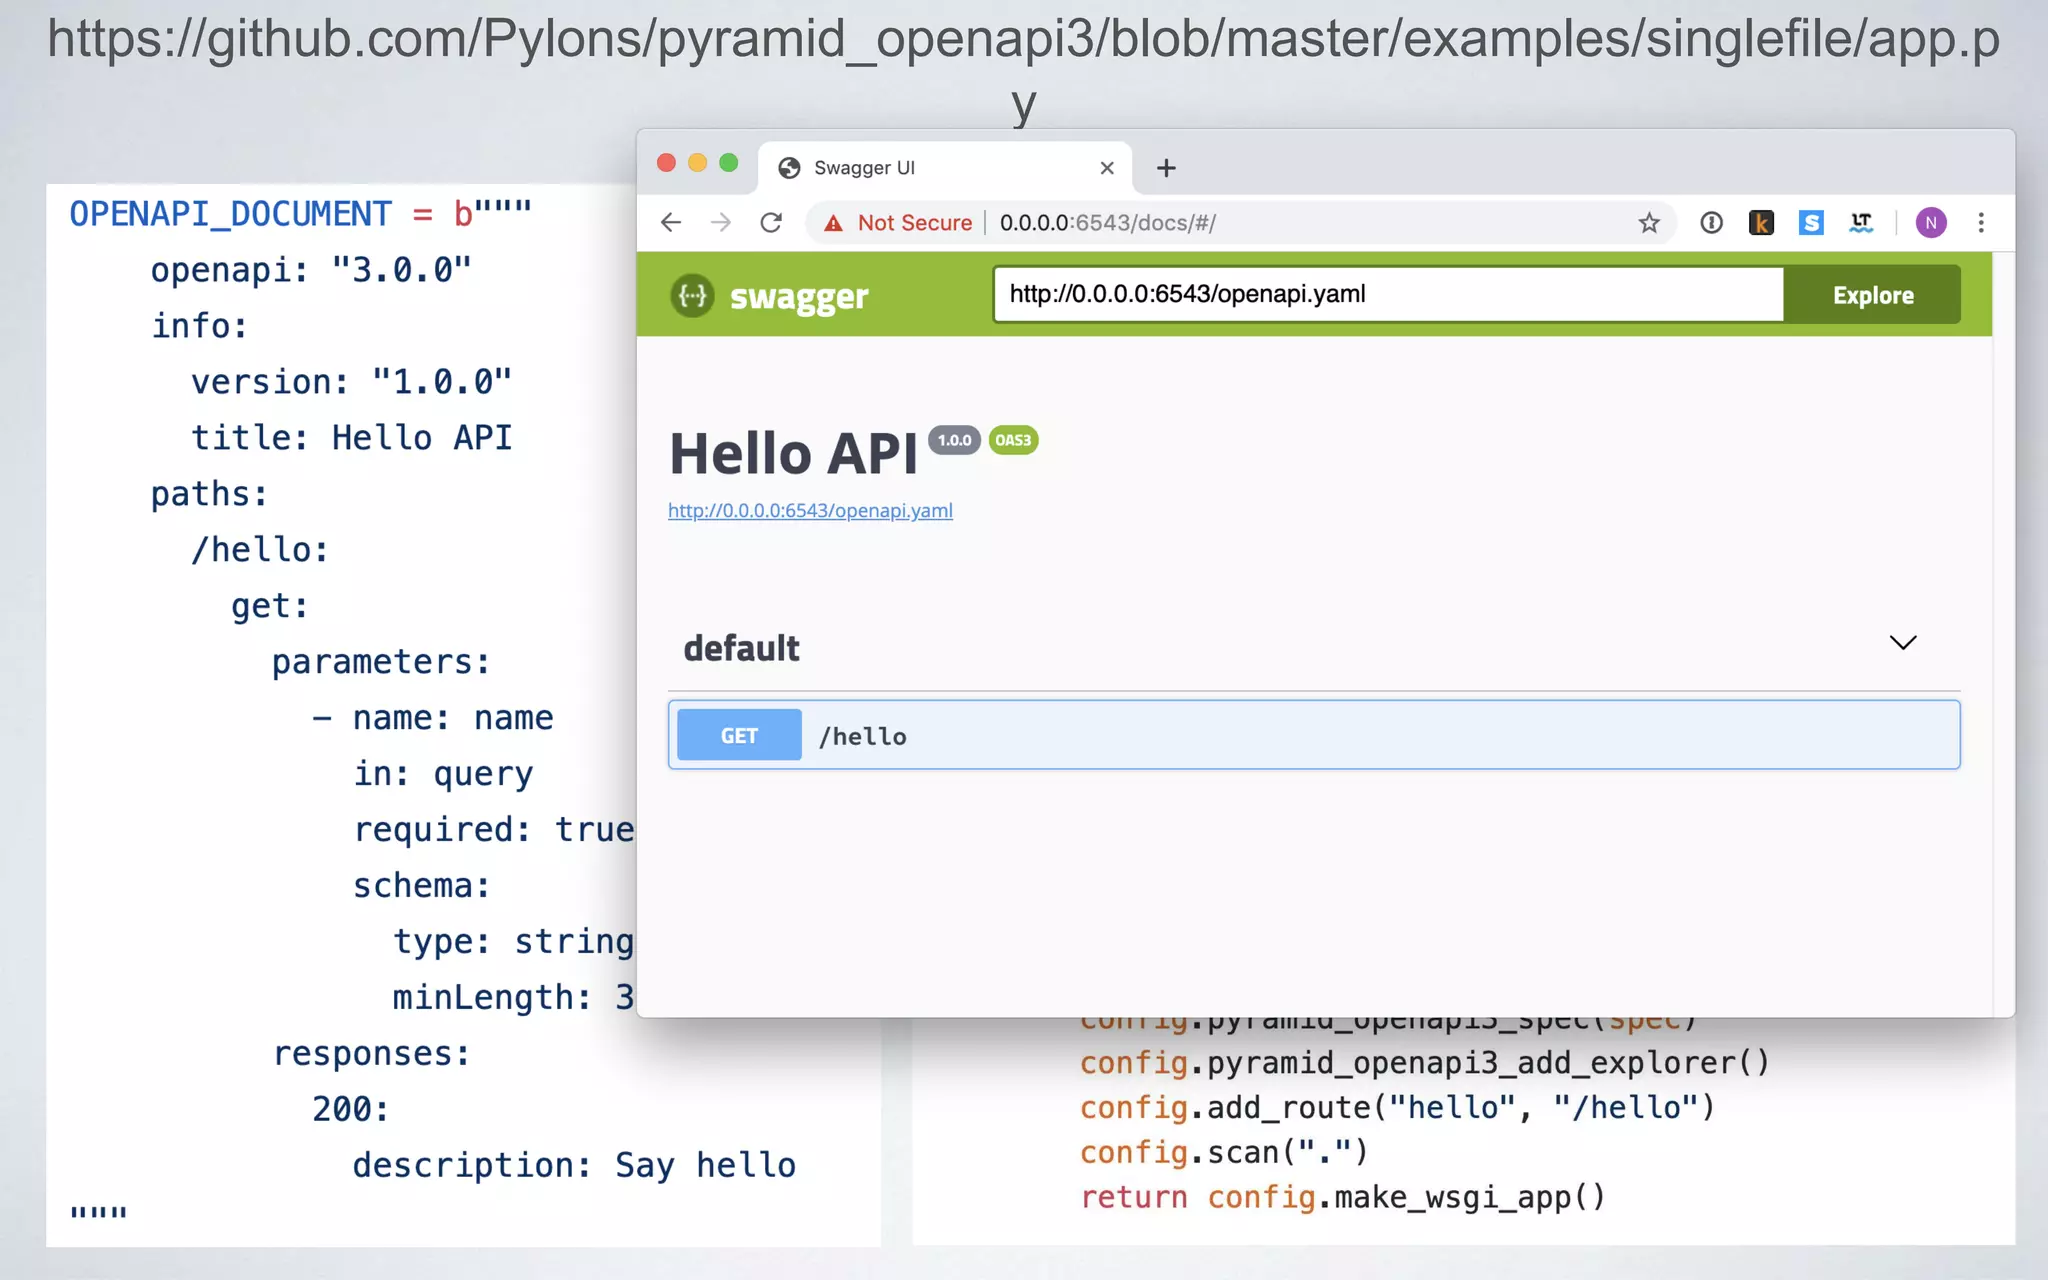
Task: Click the green maximize window button
Action: click(x=729, y=163)
